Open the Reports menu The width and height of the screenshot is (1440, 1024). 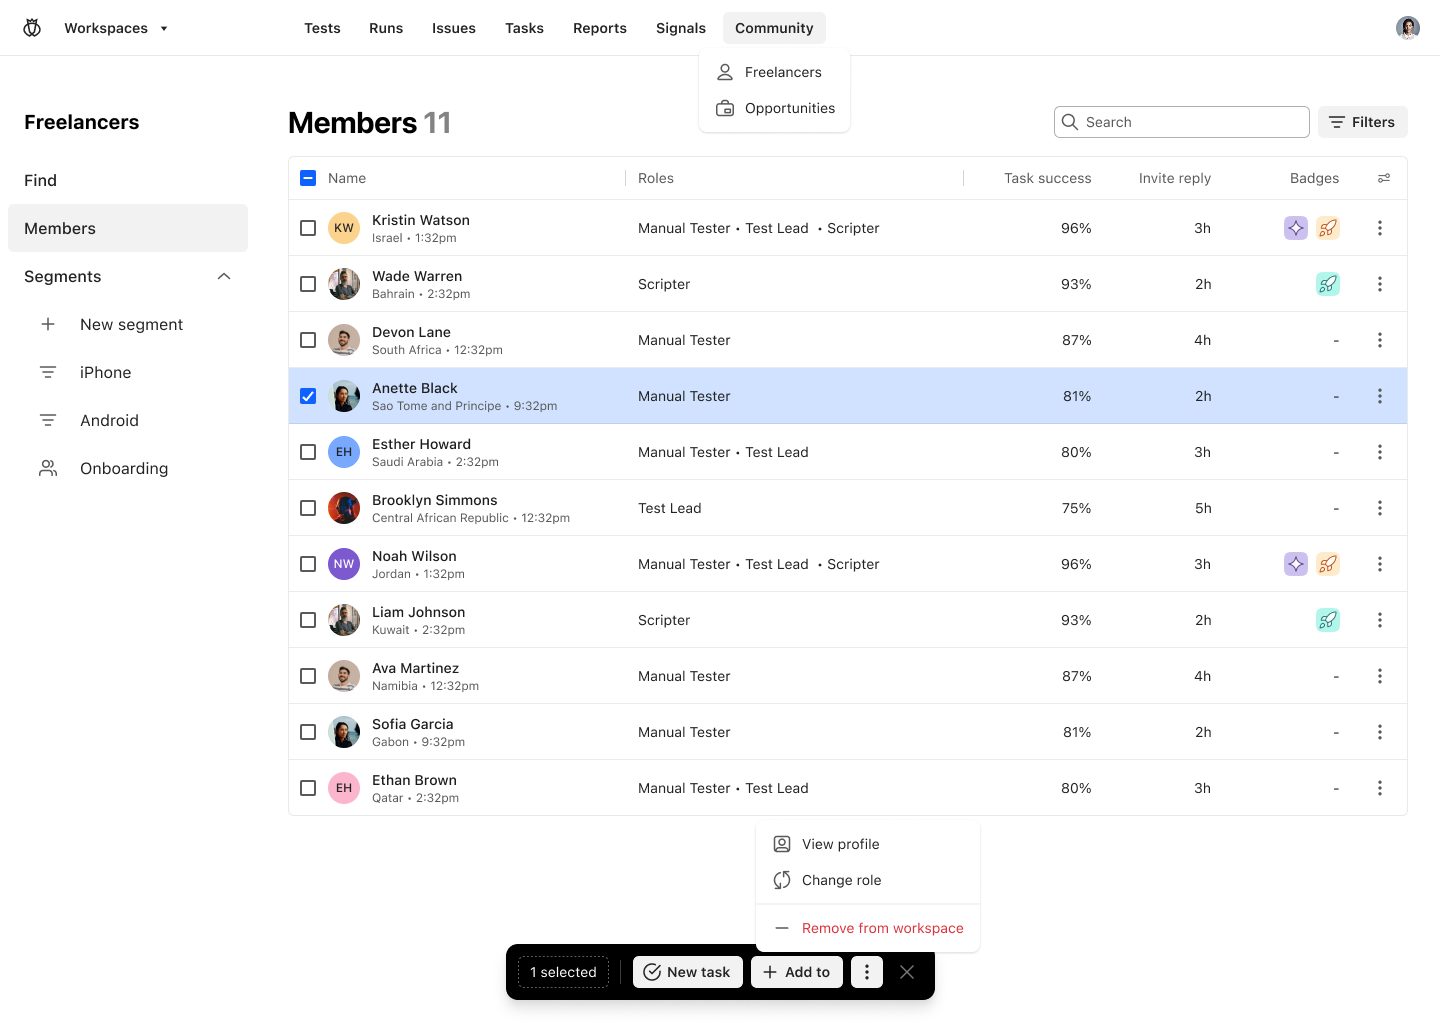coord(599,27)
